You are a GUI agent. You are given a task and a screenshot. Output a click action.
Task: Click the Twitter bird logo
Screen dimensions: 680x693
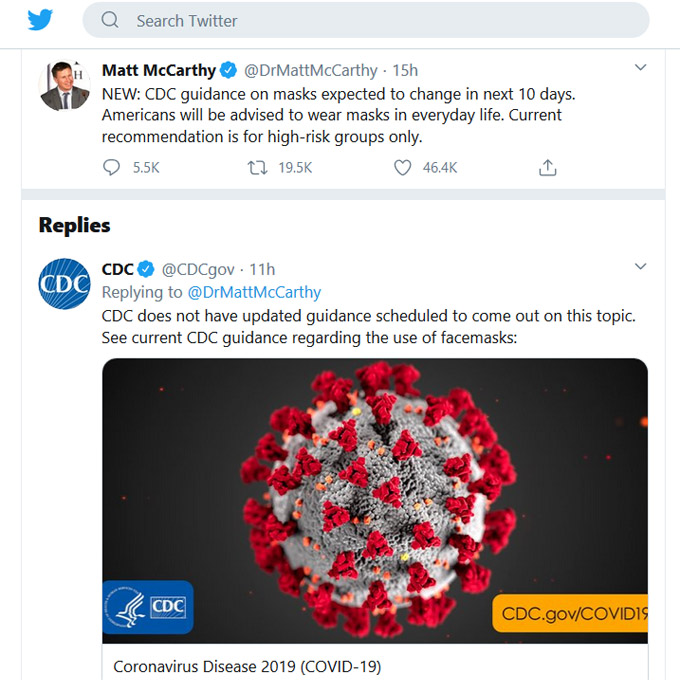(40, 20)
